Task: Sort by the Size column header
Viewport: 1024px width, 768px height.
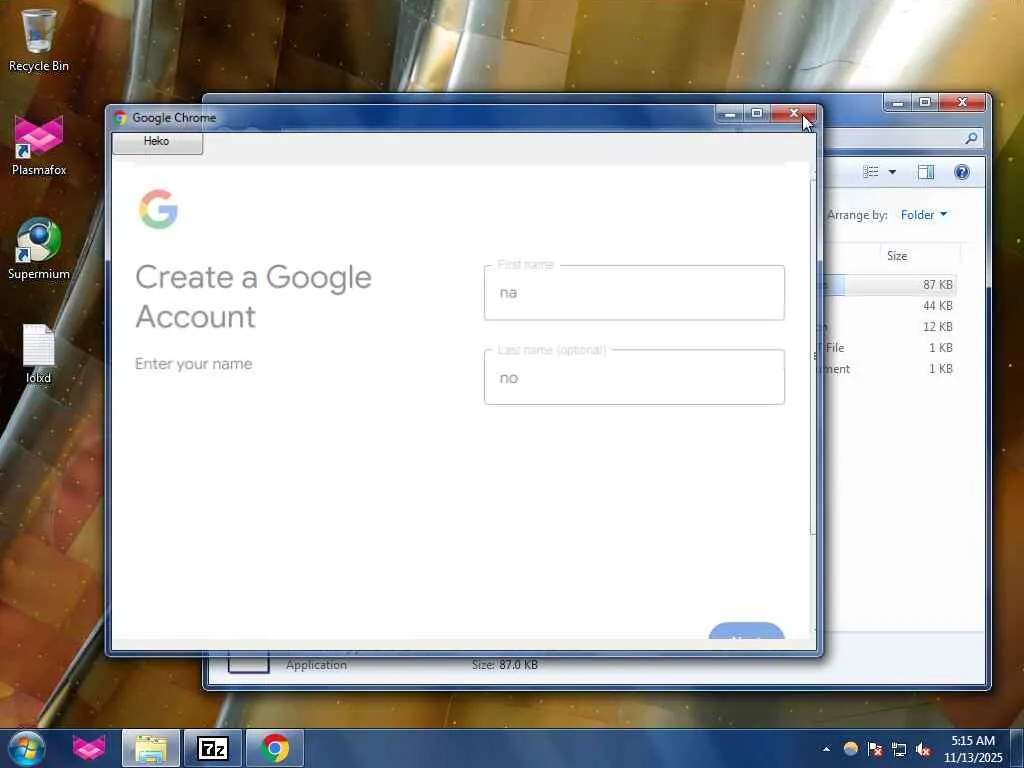Action: tap(897, 256)
